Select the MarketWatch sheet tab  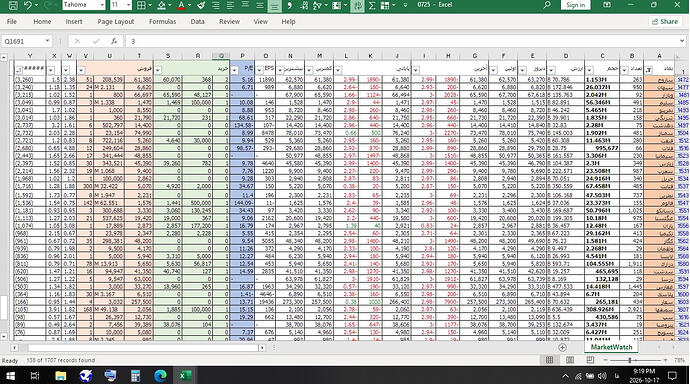tap(611, 347)
